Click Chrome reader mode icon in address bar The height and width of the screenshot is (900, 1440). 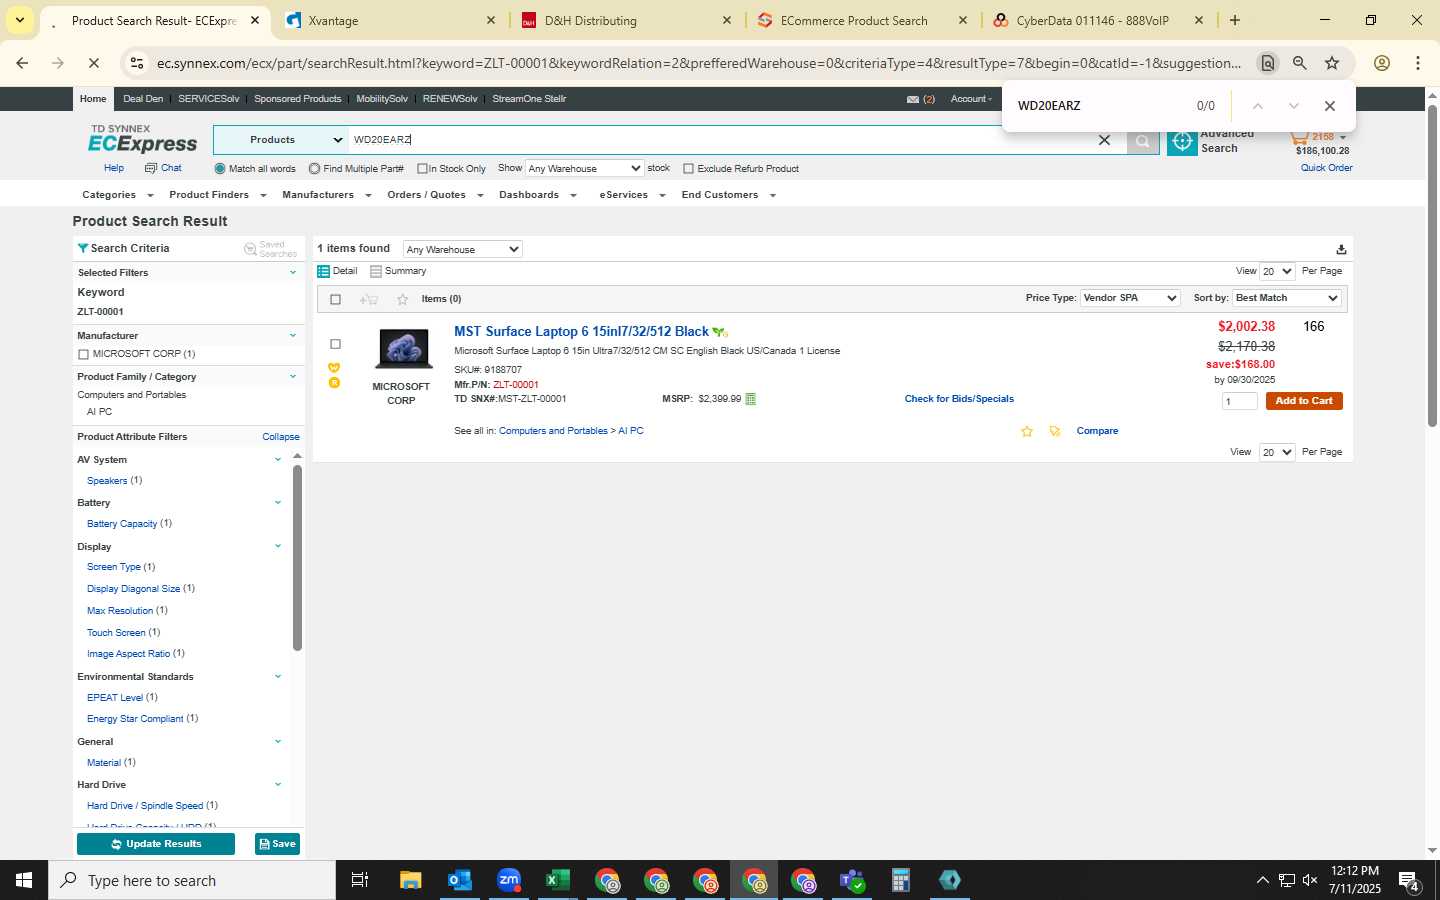pyautogui.click(x=1267, y=63)
